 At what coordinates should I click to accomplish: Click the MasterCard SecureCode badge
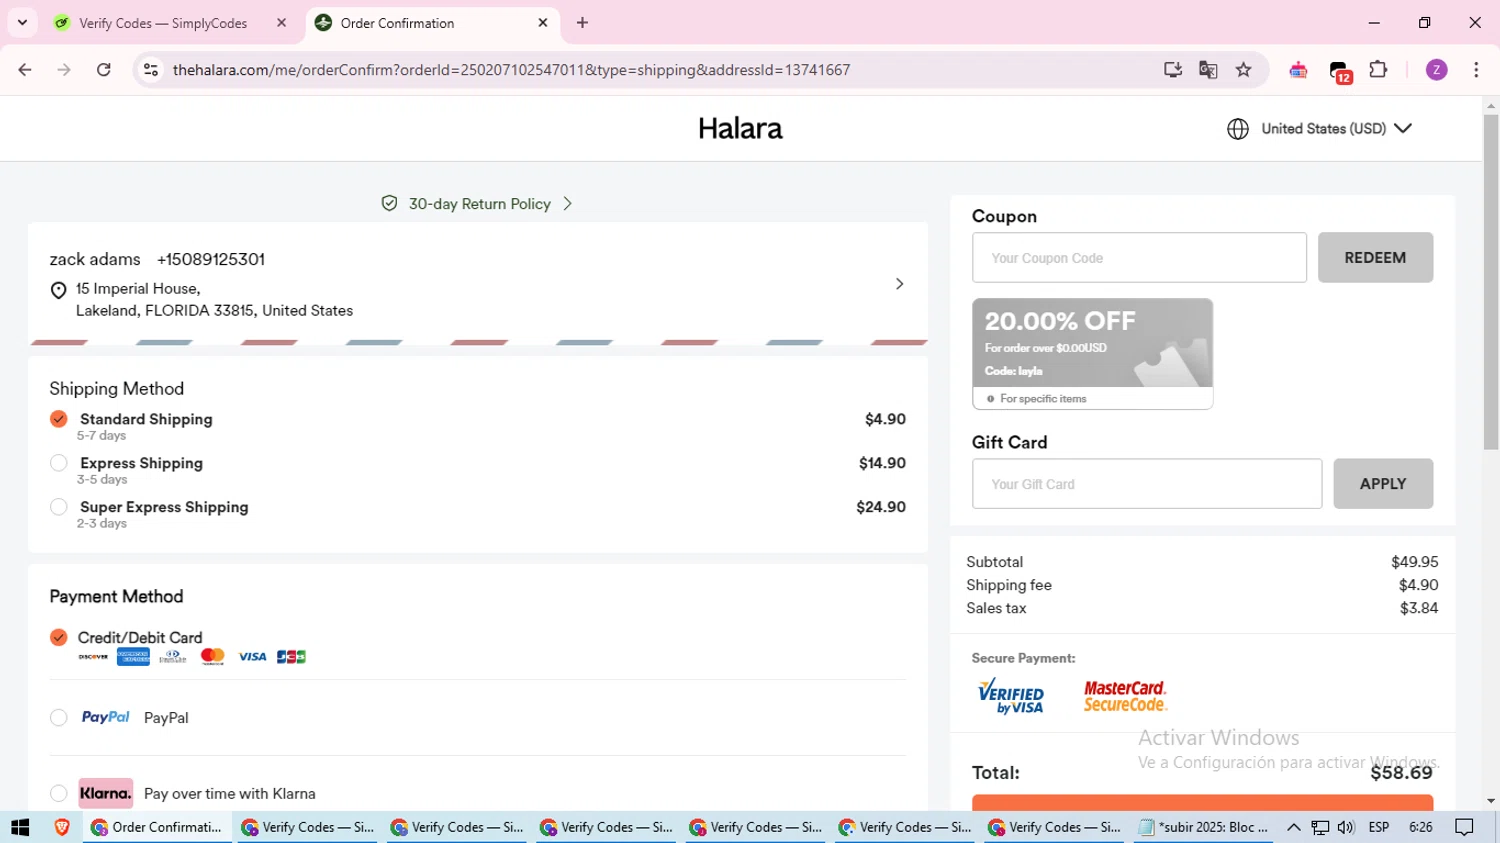[1125, 696]
